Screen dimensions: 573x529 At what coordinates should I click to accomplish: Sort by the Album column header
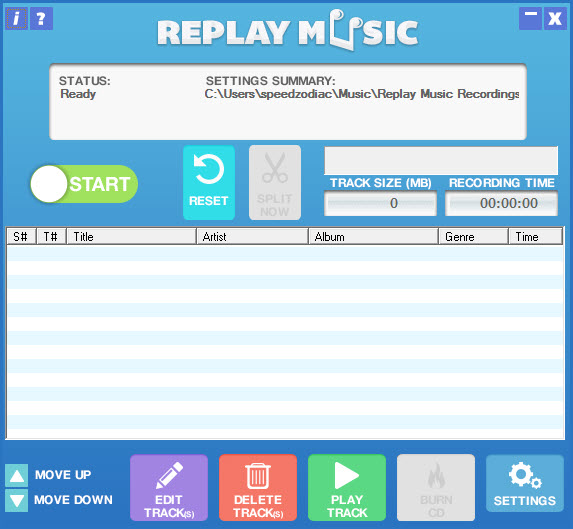tap(373, 237)
